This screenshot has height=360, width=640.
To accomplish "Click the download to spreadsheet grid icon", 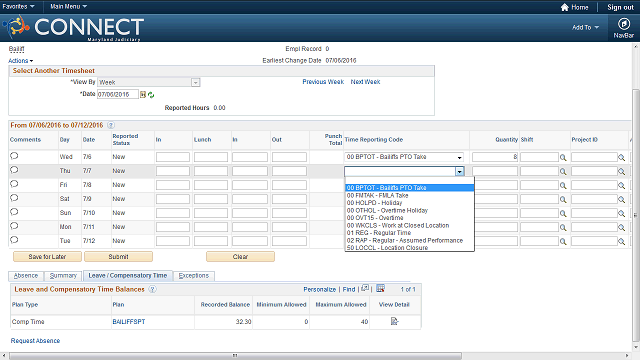I will (x=380, y=289).
